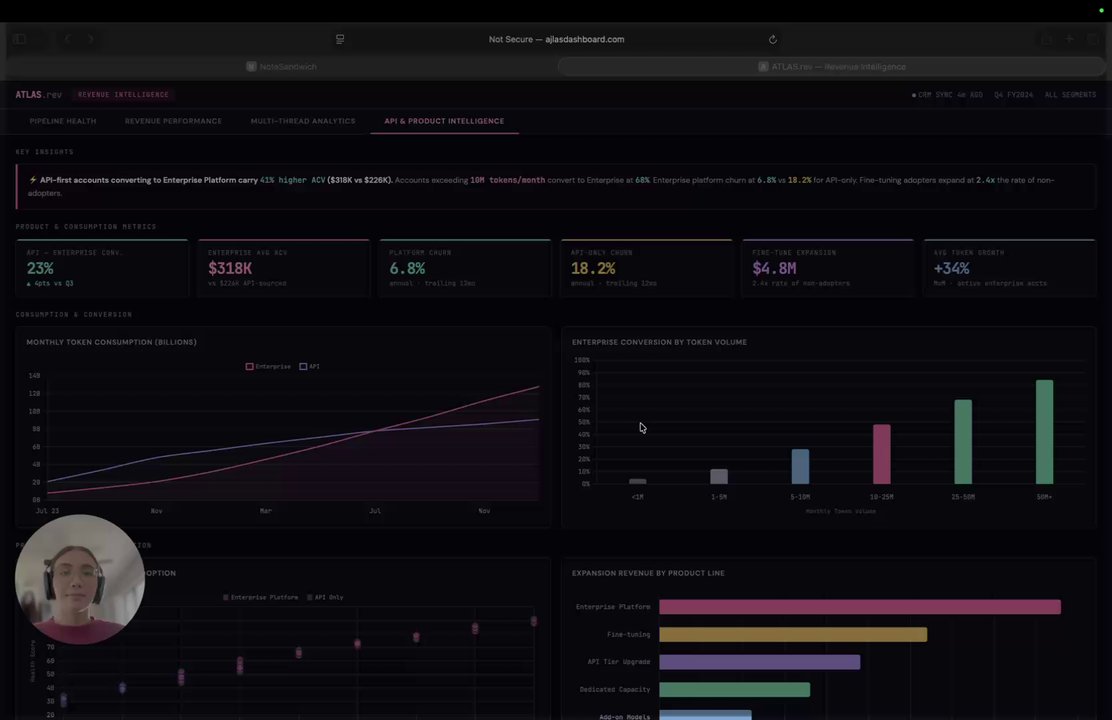
Task: Toggle the Enterprise legend in token consumption chart
Action: click(x=268, y=367)
